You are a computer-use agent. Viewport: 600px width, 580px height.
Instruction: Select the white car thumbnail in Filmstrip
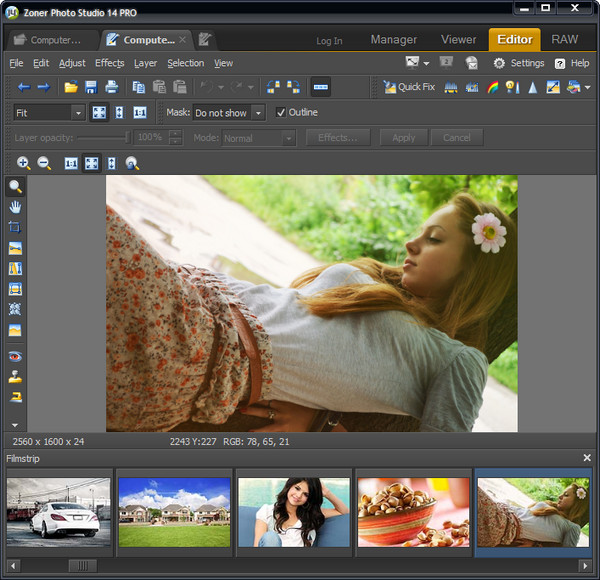coord(59,511)
